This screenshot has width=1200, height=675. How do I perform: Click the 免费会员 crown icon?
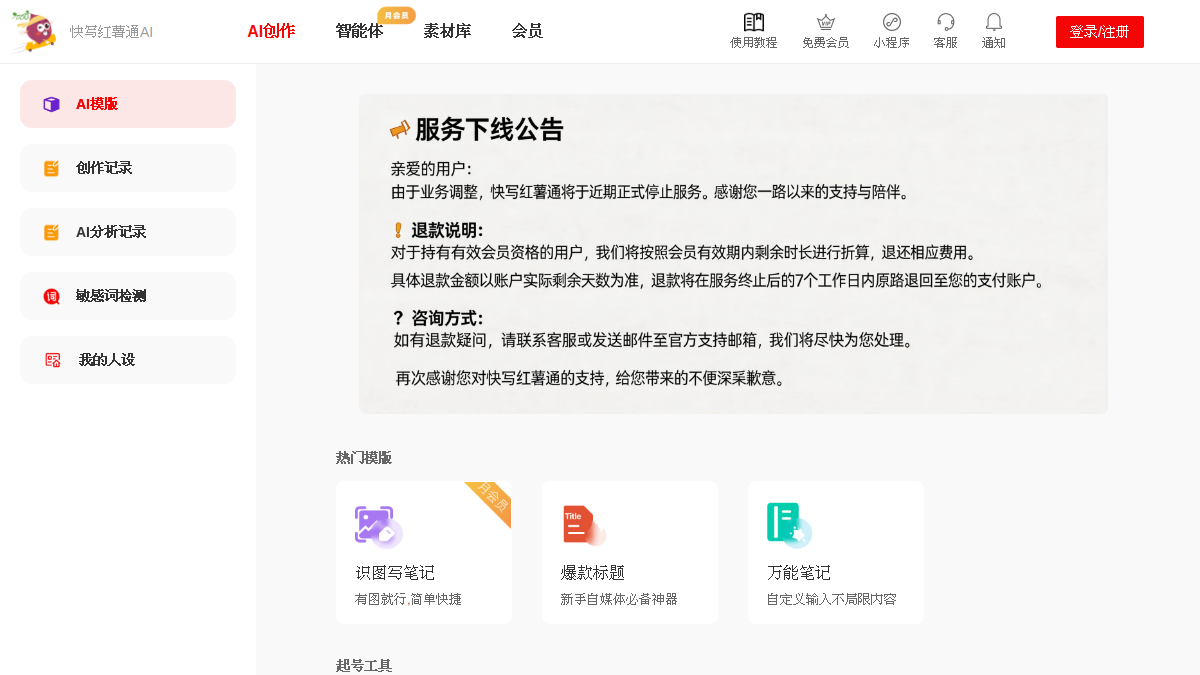(x=825, y=22)
